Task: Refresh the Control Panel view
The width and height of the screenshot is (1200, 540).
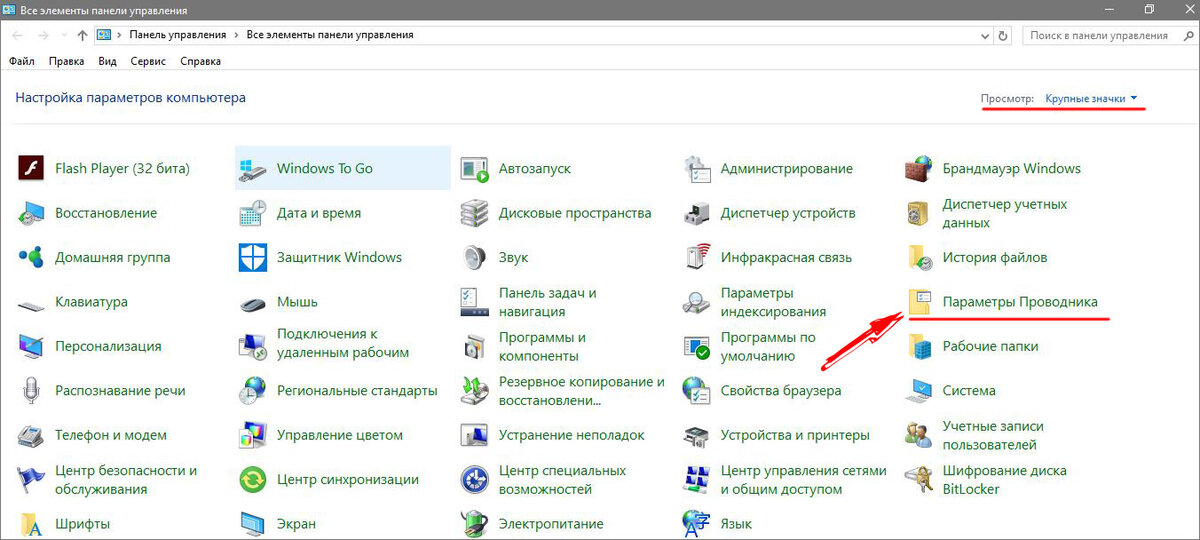Action: [1005, 35]
